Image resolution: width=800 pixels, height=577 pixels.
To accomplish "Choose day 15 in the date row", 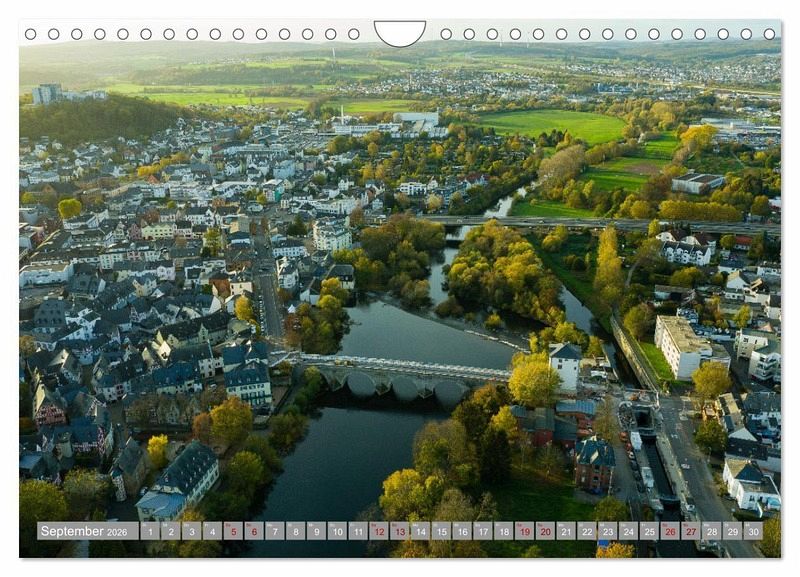I will (x=441, y=531).
